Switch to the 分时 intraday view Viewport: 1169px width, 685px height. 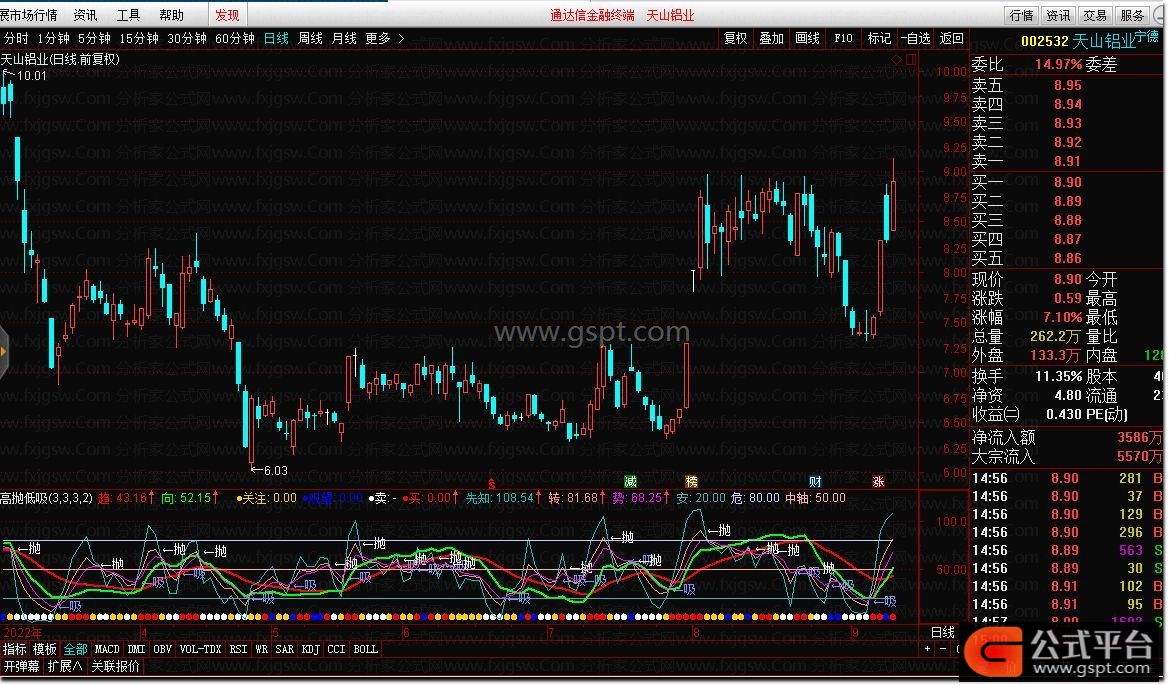point(16,38)
